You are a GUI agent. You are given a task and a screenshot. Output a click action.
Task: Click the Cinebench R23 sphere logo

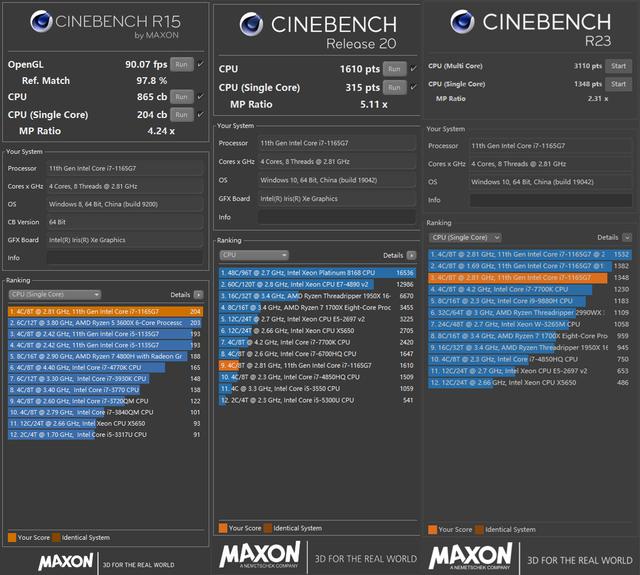462,21
